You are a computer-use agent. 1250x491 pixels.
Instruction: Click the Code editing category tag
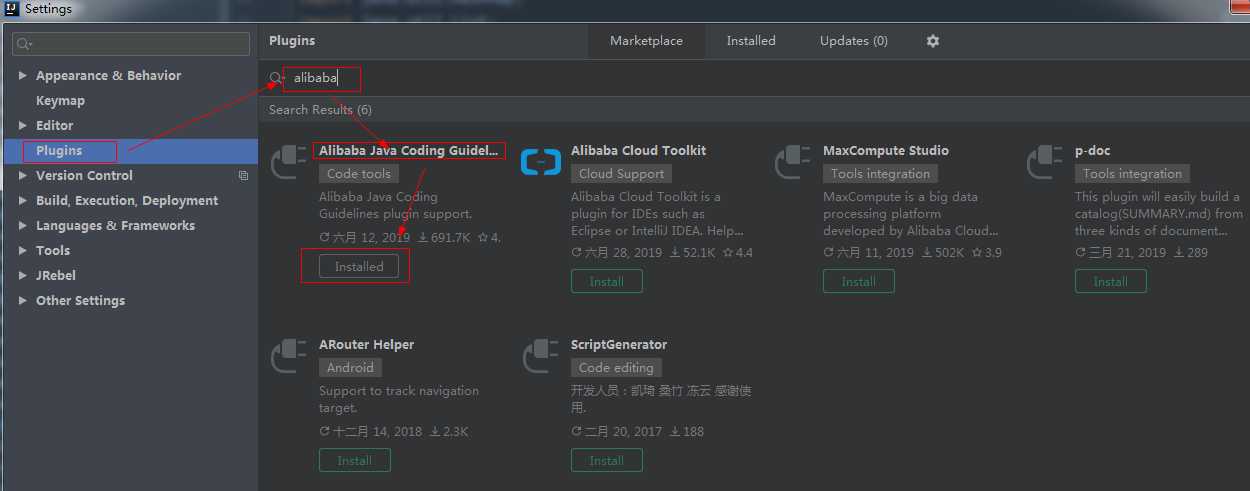[x=616, y=368]
